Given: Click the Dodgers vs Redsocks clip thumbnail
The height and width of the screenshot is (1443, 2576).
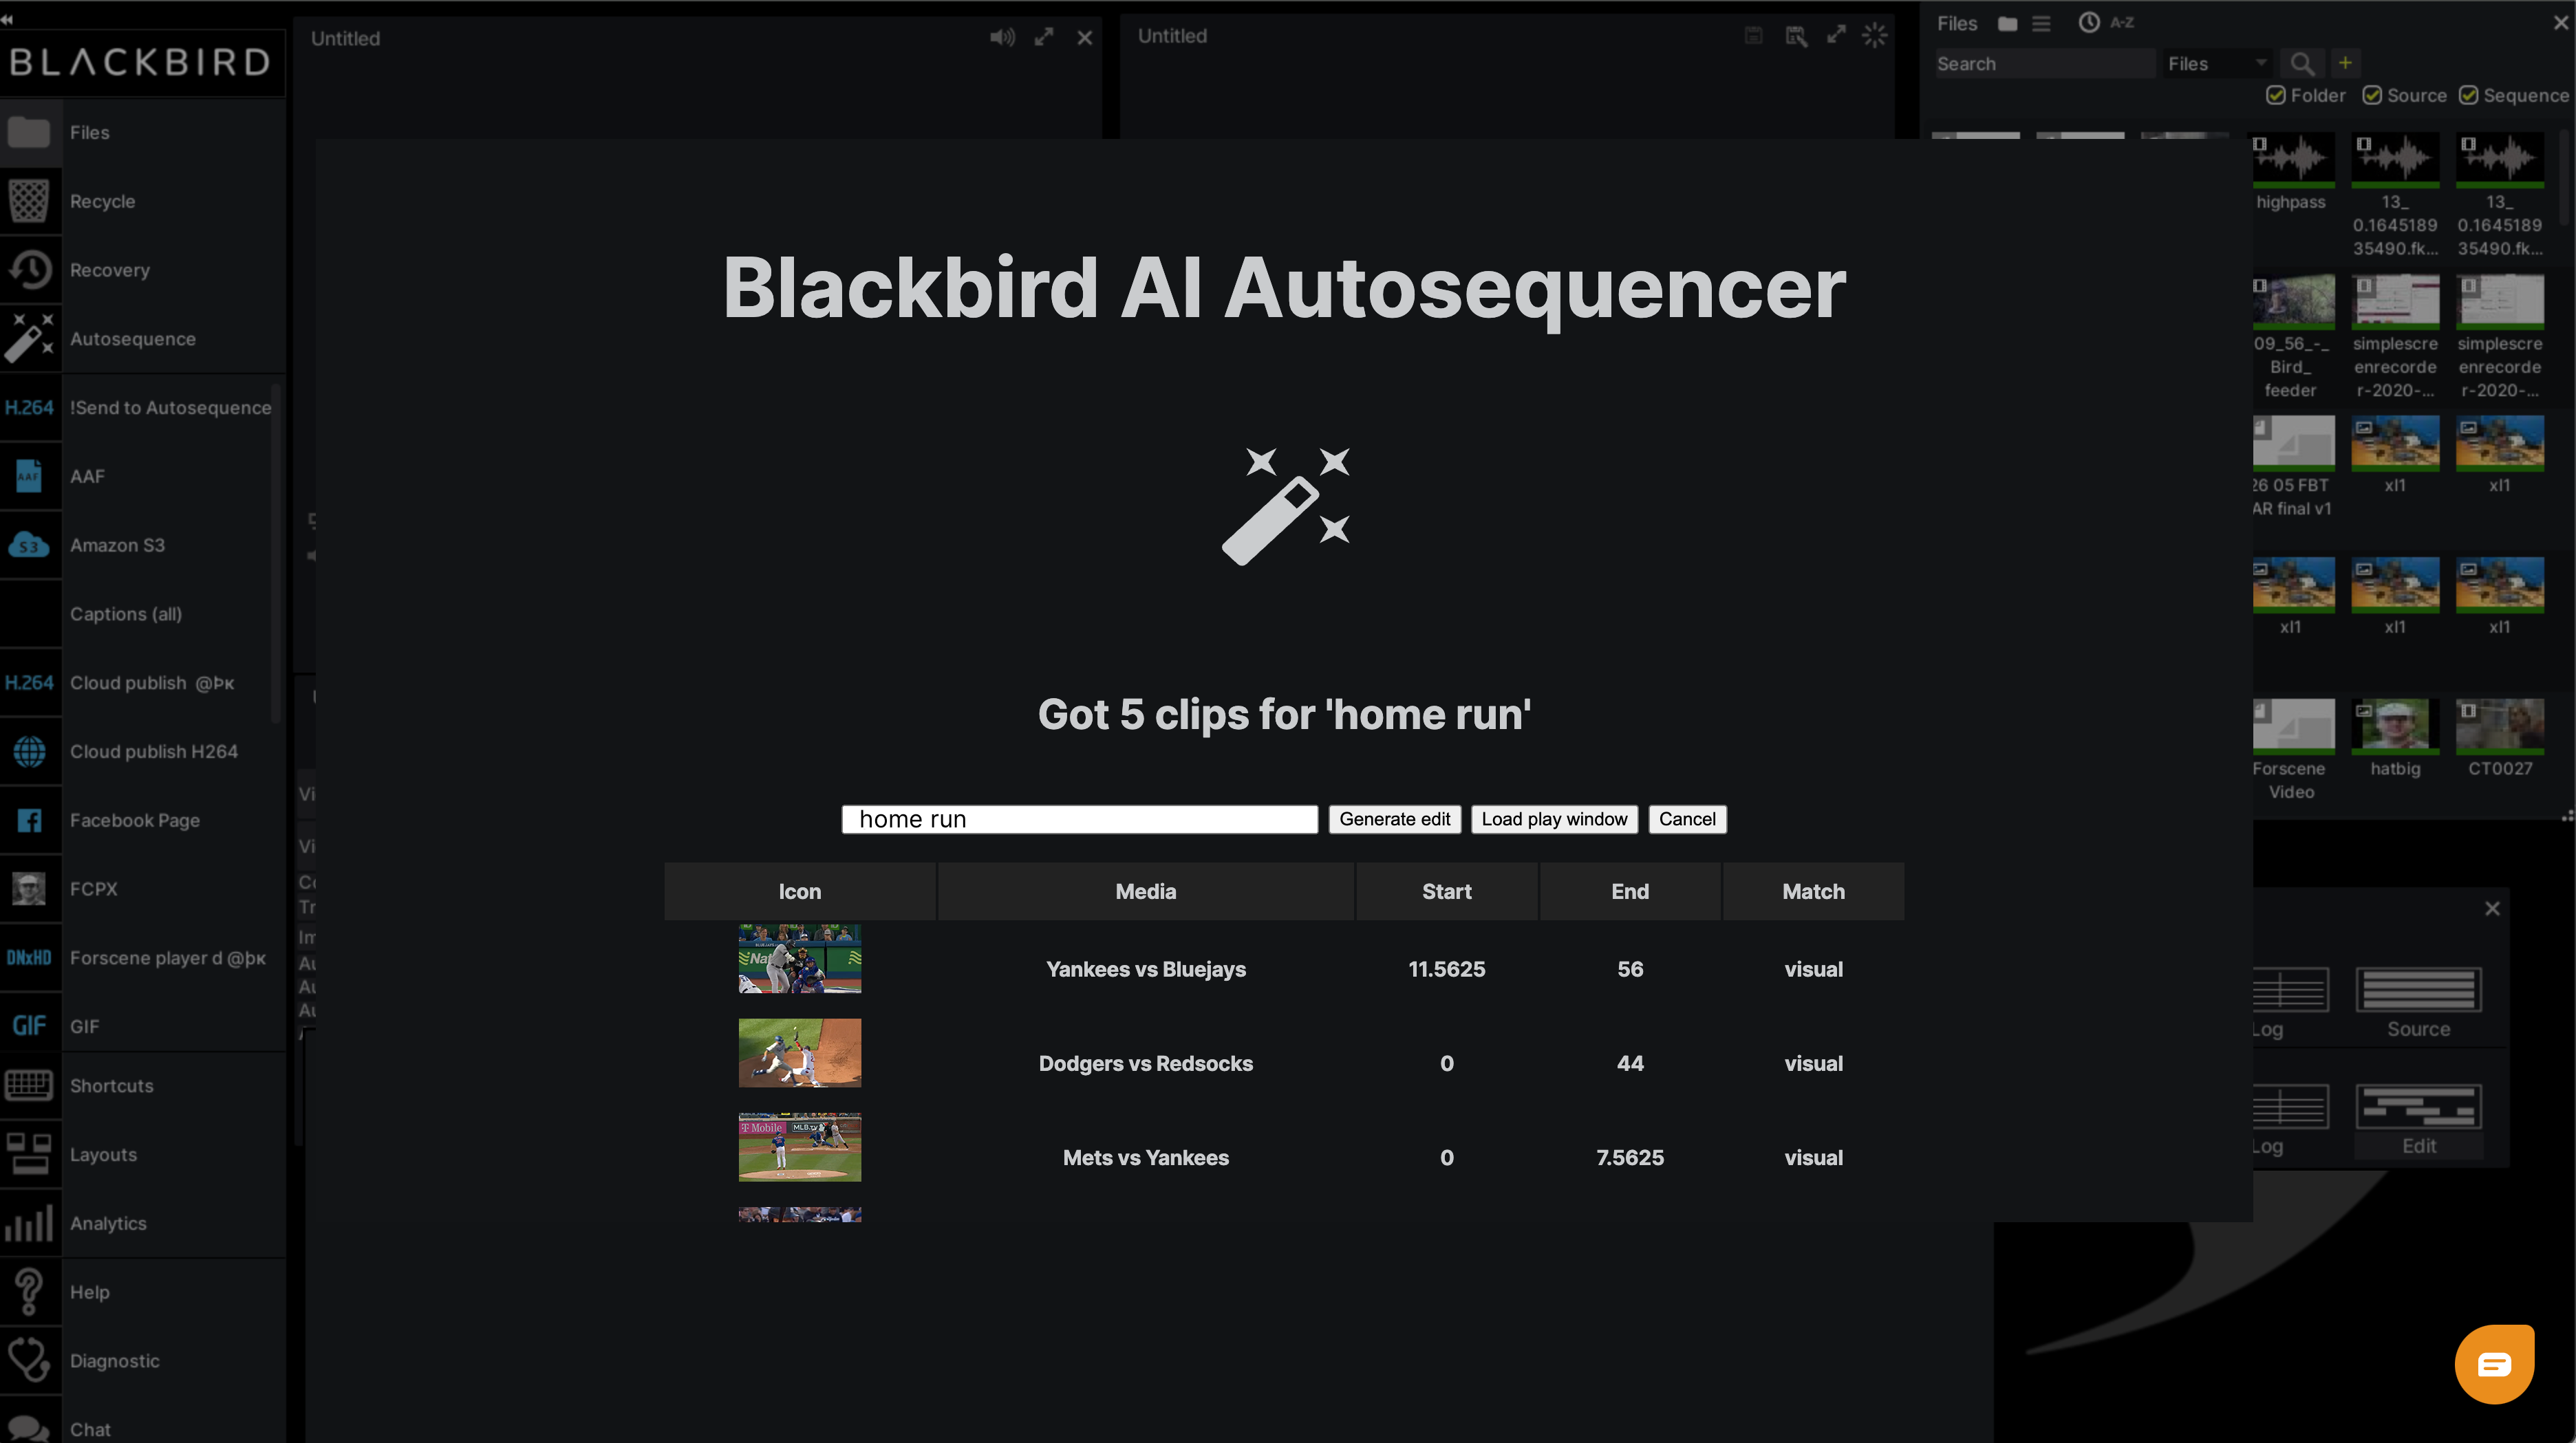Looking at the screenshot, I should point(799,1053).
